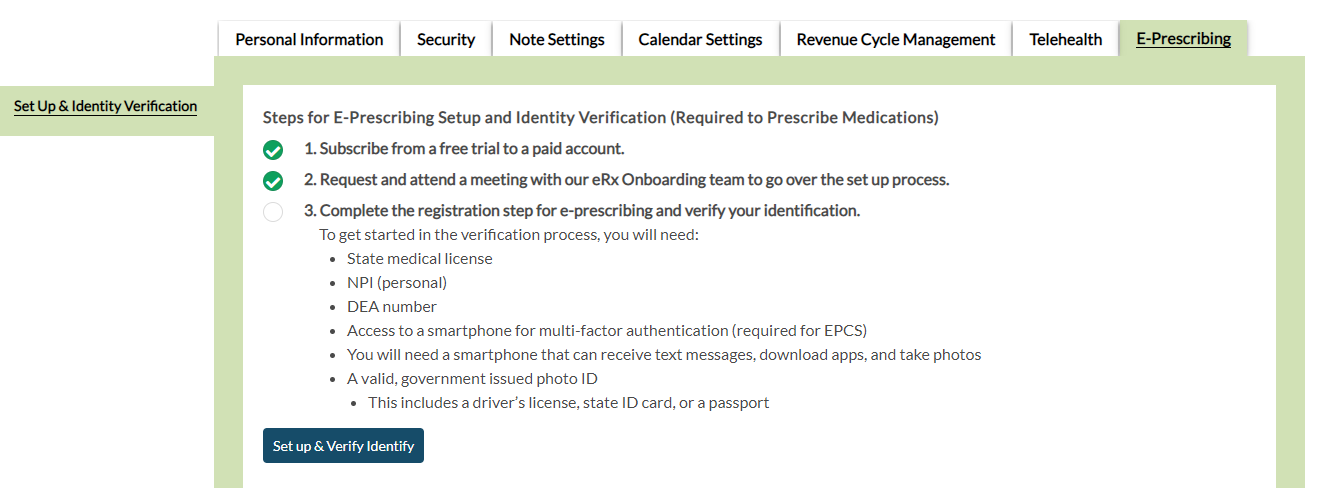This screenshot has width=1318, height=488.
Task: Open the Revenue Cycle Management tab
Action: pos(896,40)
